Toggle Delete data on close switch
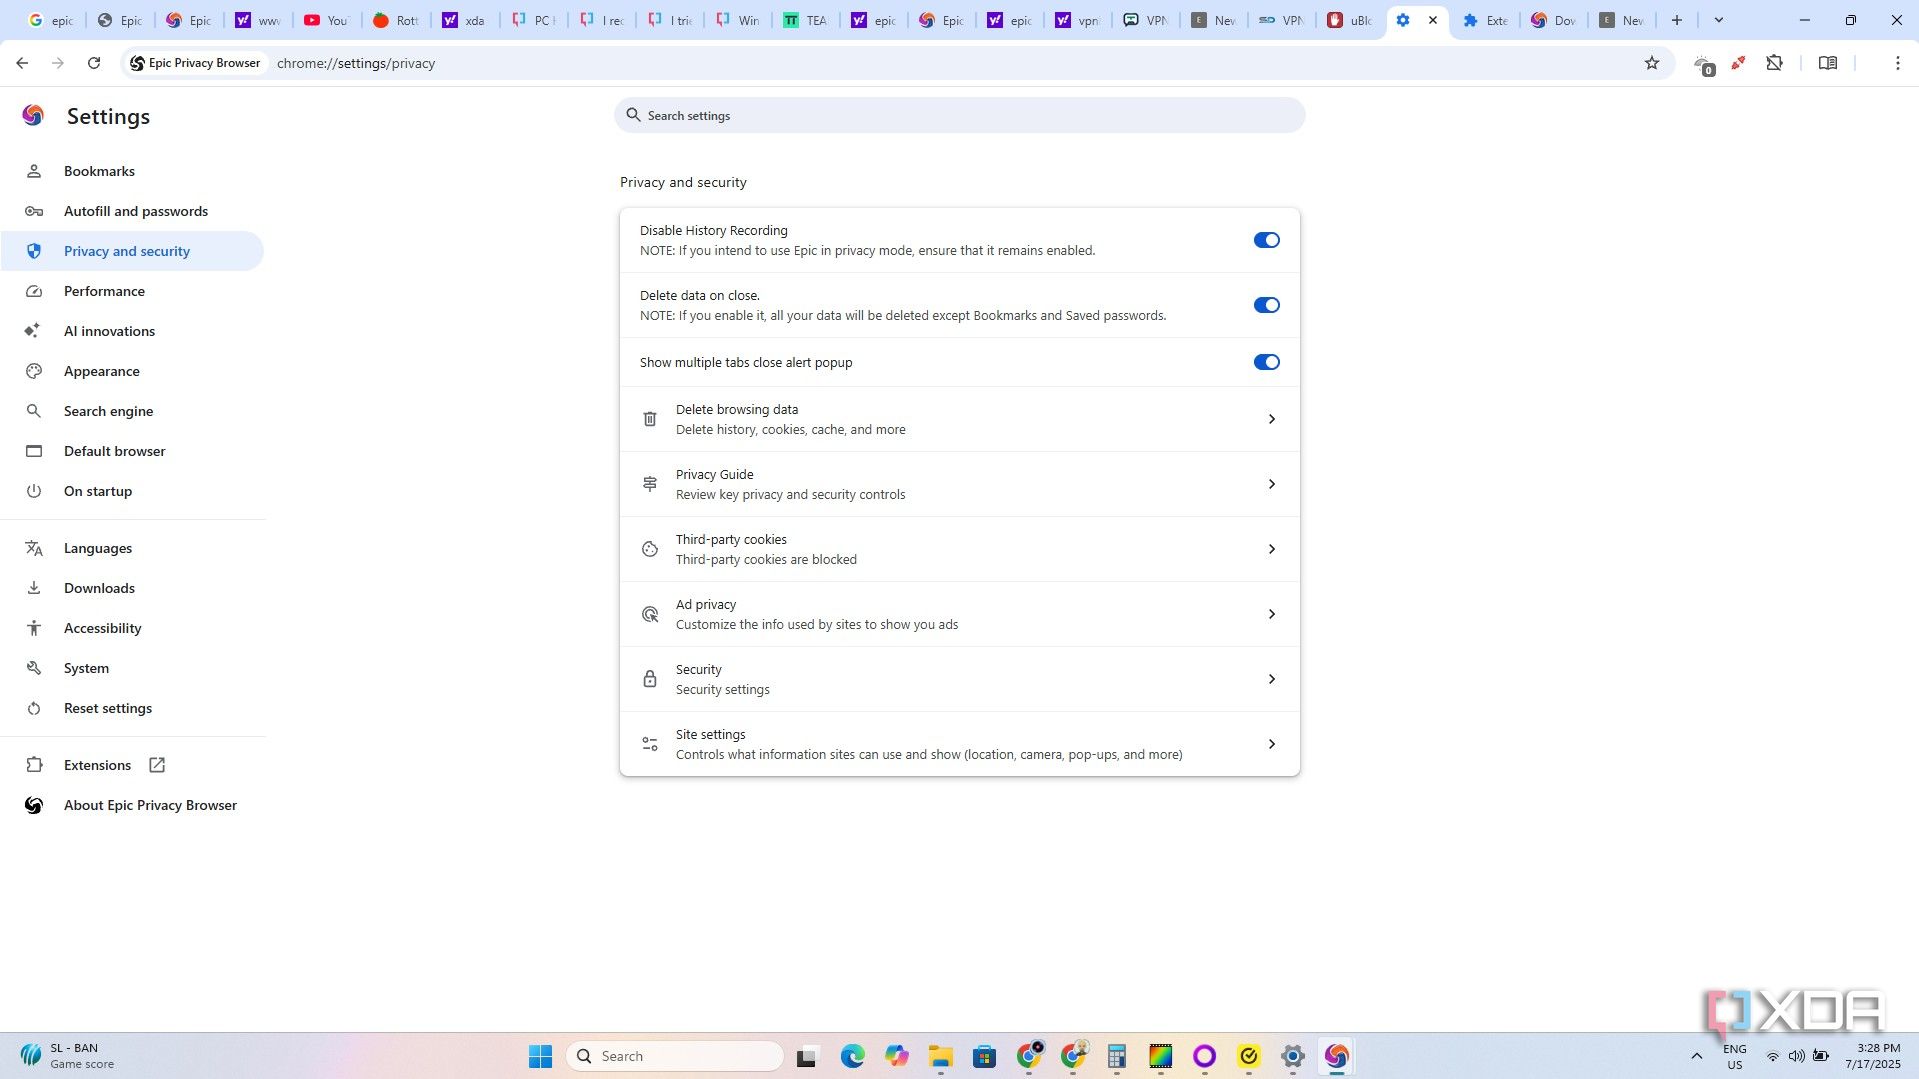Viewport: 1919px width, 1079px height. (x=1266, y=305)
